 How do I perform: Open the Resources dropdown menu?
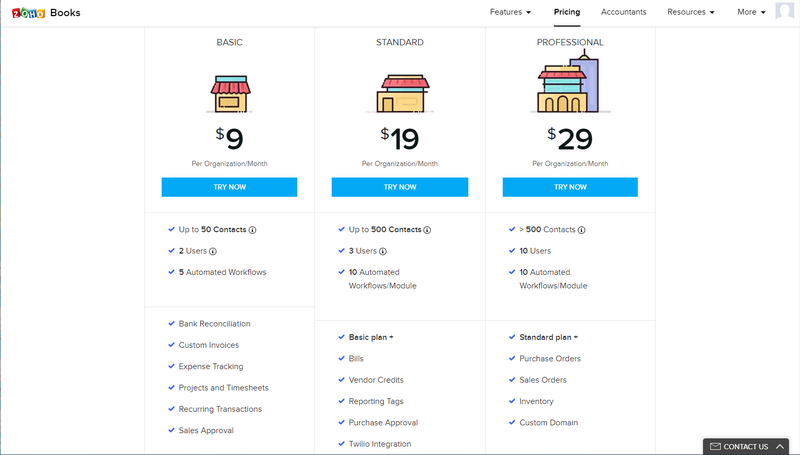[691, 12]
